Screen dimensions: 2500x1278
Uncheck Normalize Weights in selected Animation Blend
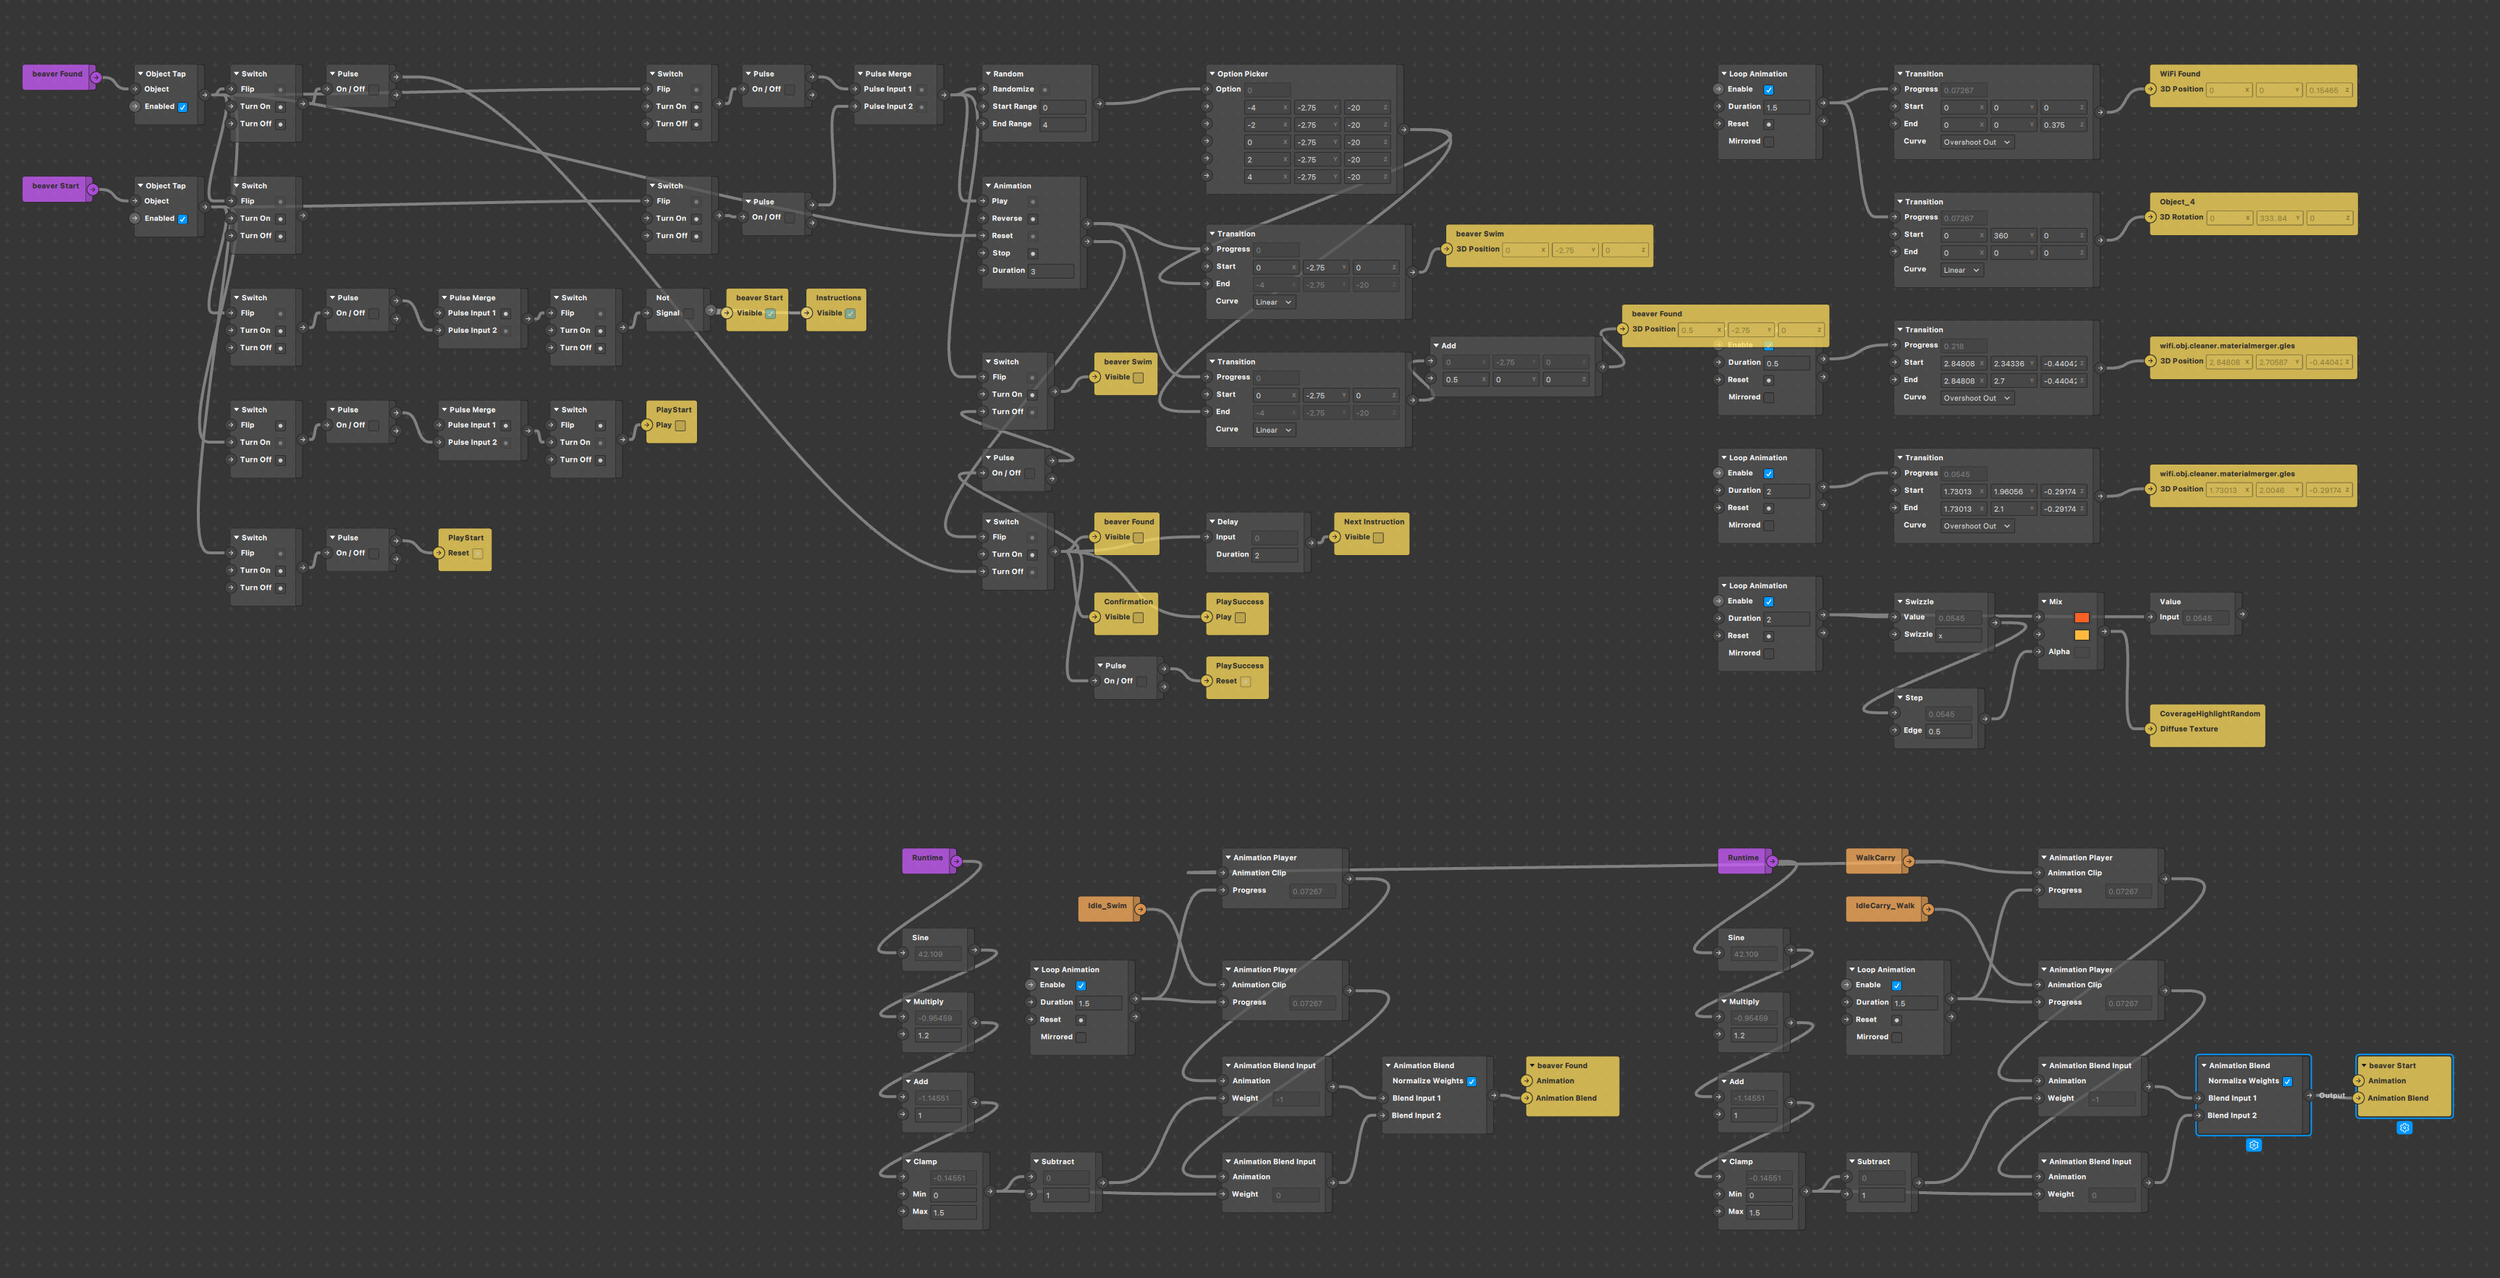(2287, 1081)
